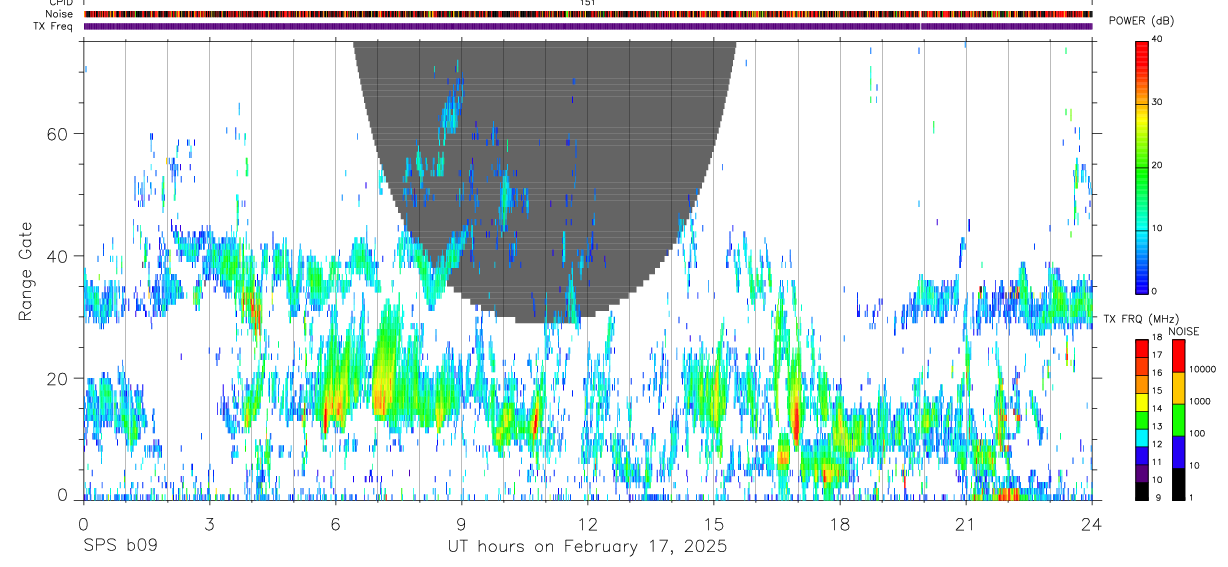Select the orange noise legend swatch
Viewport: 1228px width, 567px height.
click(x=1178, y=389)
